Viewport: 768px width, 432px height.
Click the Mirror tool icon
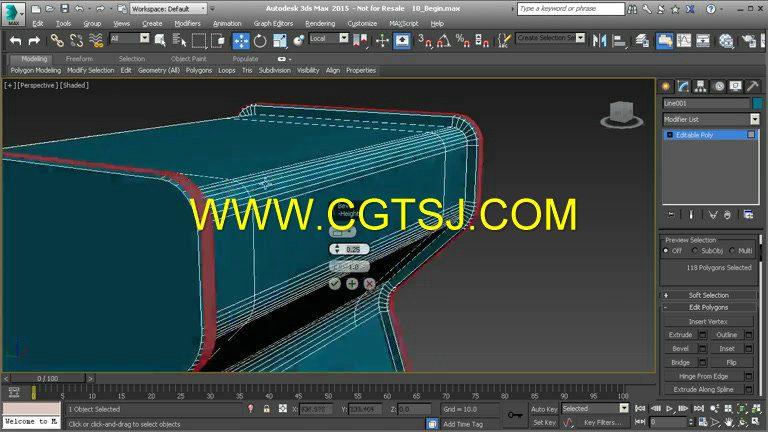[x=599, y=41]
